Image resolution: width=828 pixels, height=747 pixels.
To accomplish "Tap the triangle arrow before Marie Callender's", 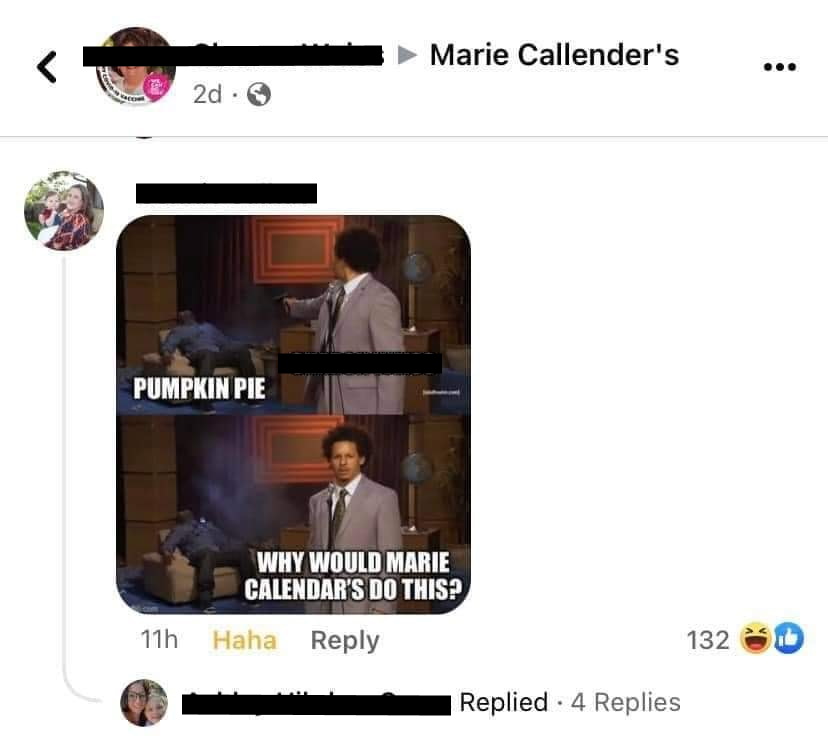I will click(407, 54).
